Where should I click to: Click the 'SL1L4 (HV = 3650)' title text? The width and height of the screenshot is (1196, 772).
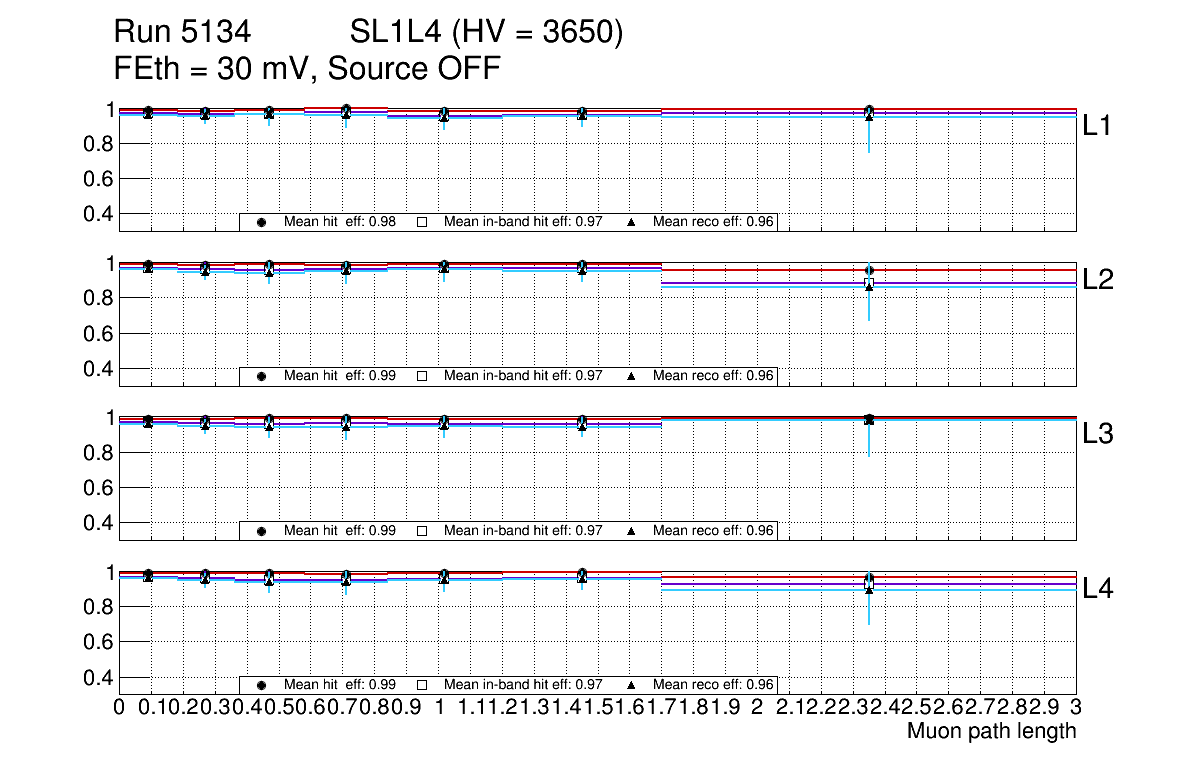coord(486,33)
